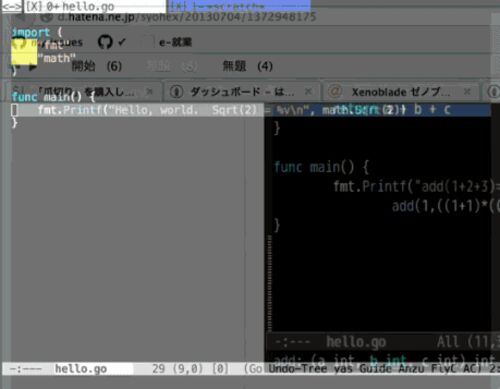This screenshot has height=389, width=500.
Task: Open the 無題 (4) bookmark folder
Action: click(248, 66)
